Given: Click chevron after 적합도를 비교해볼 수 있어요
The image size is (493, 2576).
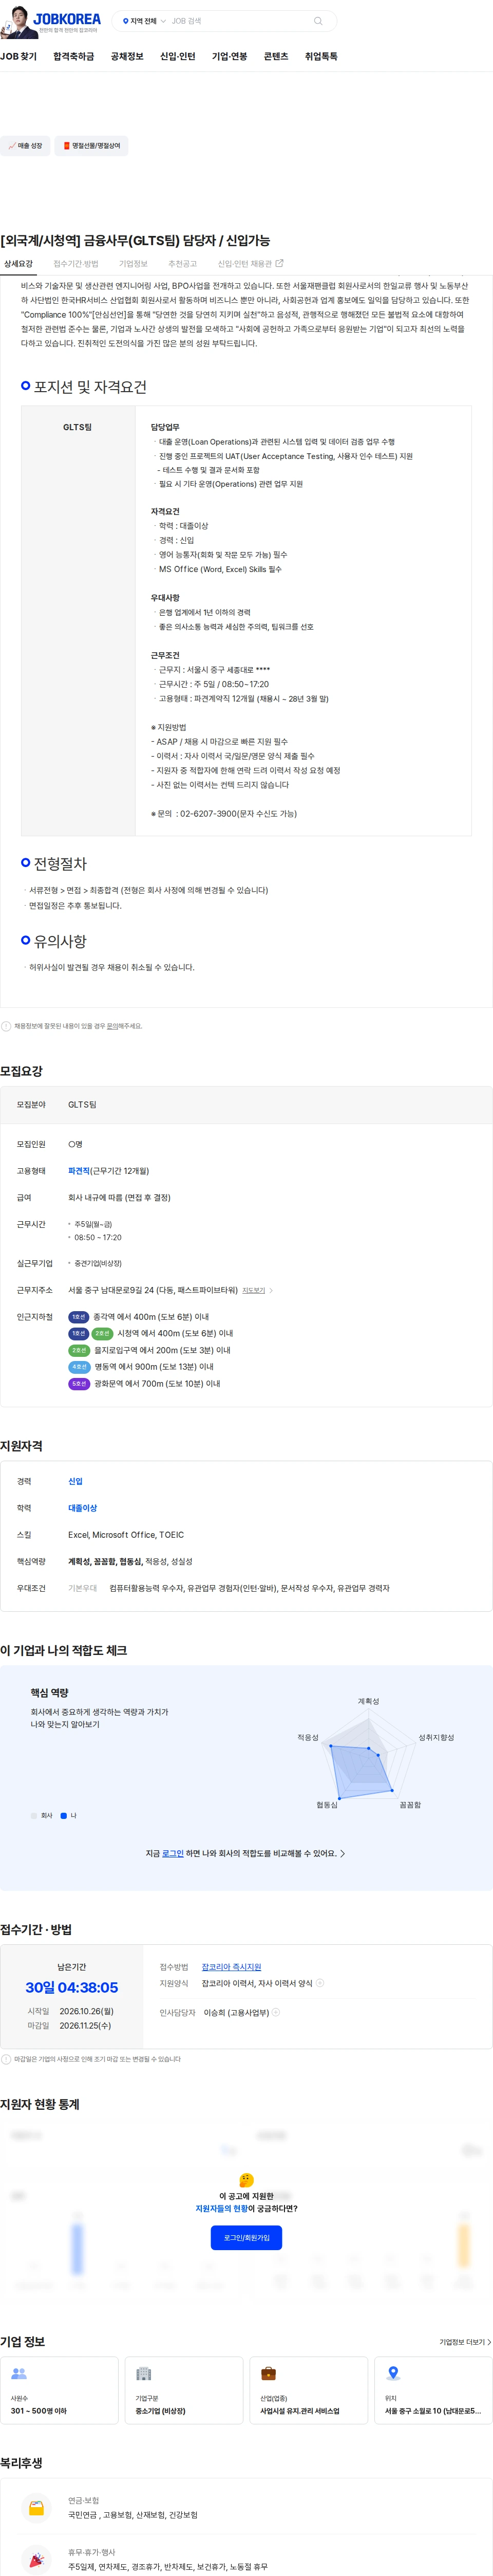Looking at the screenshot, I should [x=343, y=1853].
